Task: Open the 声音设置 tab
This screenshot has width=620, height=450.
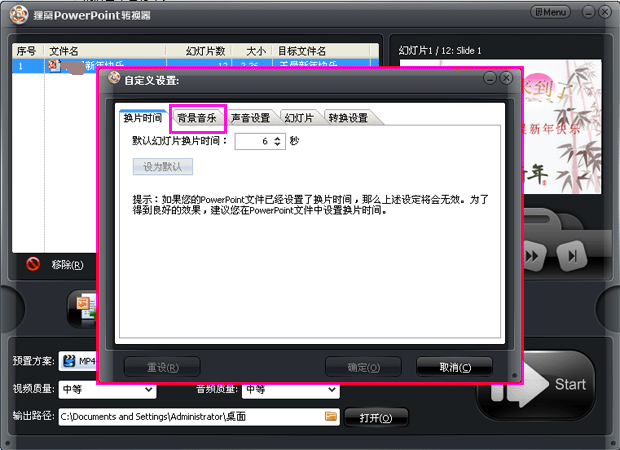Action: pyautogui.click(x=251, y=118)
